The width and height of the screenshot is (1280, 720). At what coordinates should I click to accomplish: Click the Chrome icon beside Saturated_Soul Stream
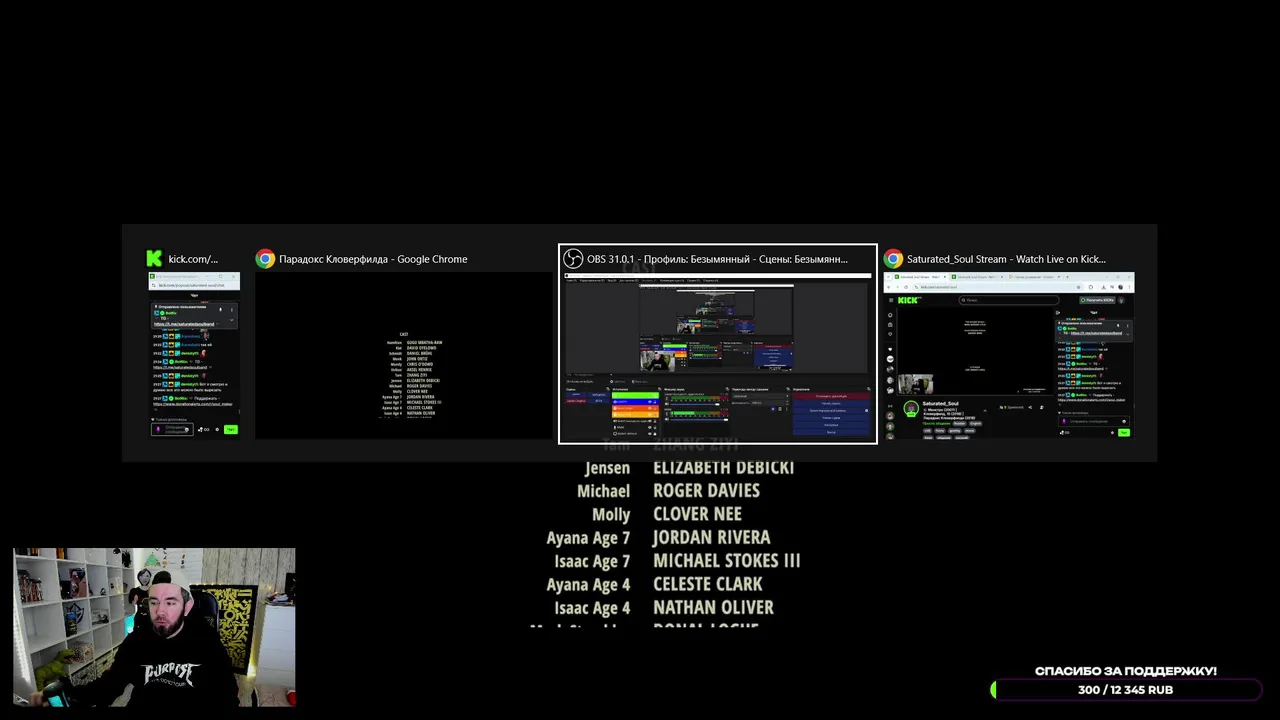893,259
